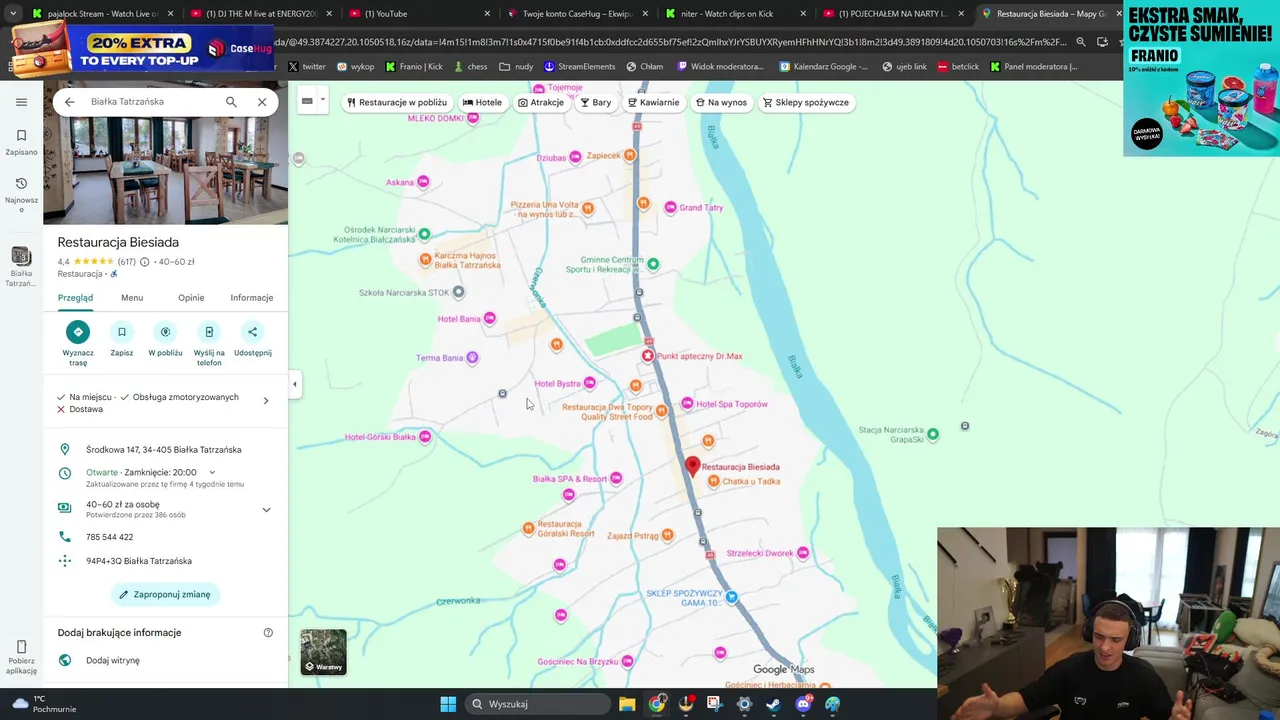Viewport: 1280px width, 720px height.
Task: Expand the service options chevron
Action: (266, 401)
